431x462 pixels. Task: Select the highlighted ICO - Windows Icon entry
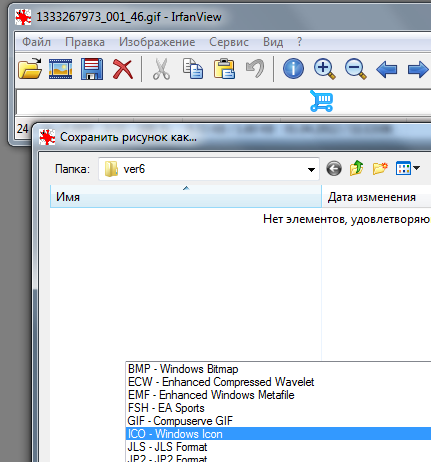click(278, 434)
